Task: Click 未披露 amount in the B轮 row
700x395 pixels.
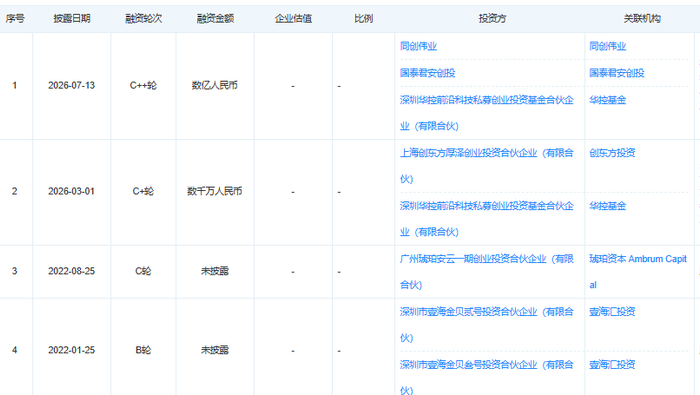Action: tap(215, 350)
